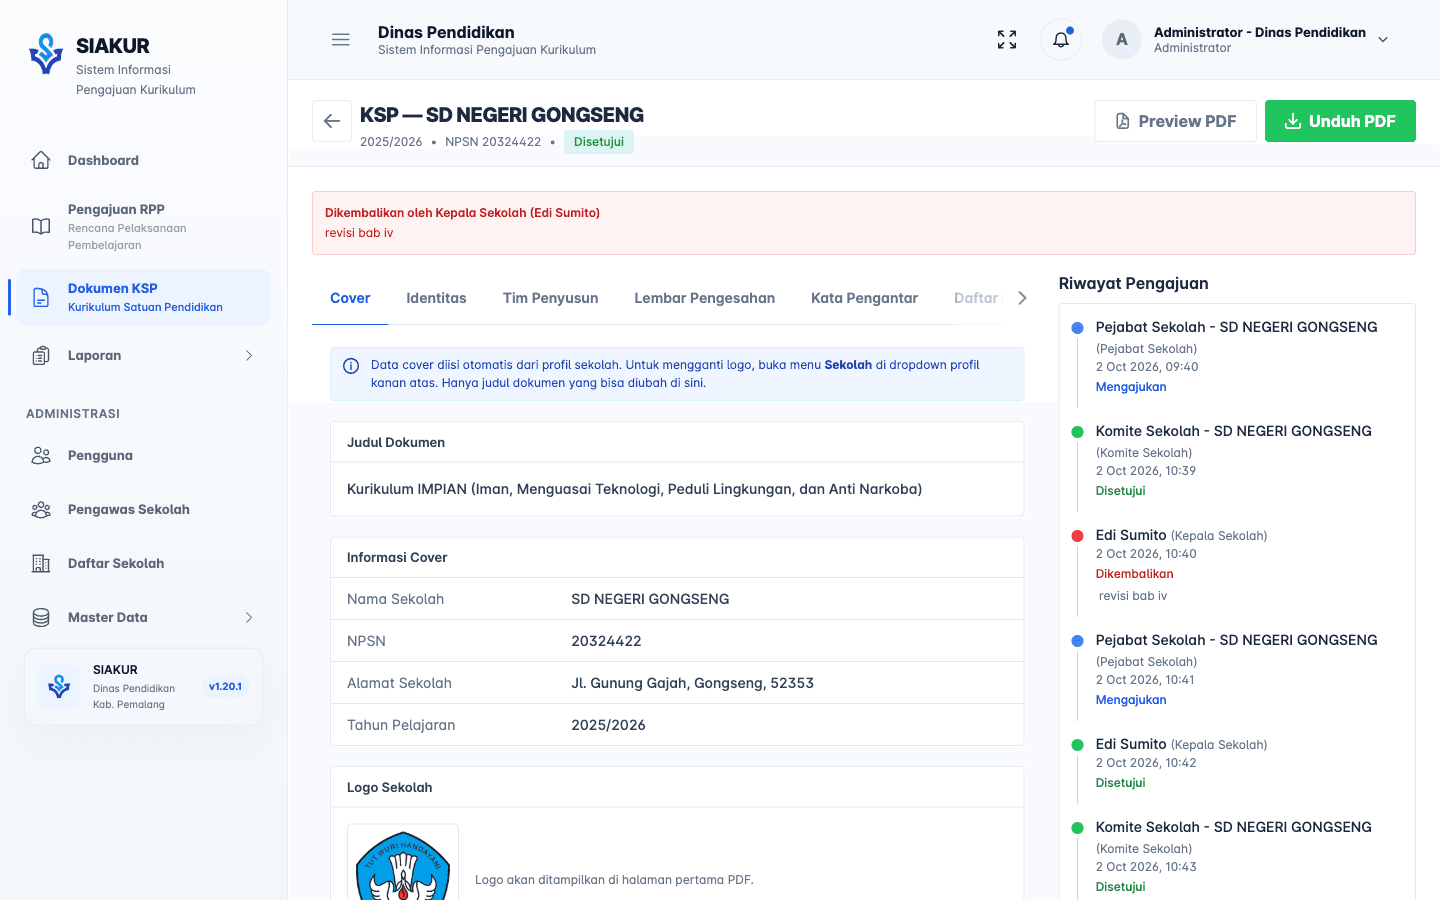Click the Pengguna users icon
This screenshot has height=900, width=1440.
click(x=41, y=455)
